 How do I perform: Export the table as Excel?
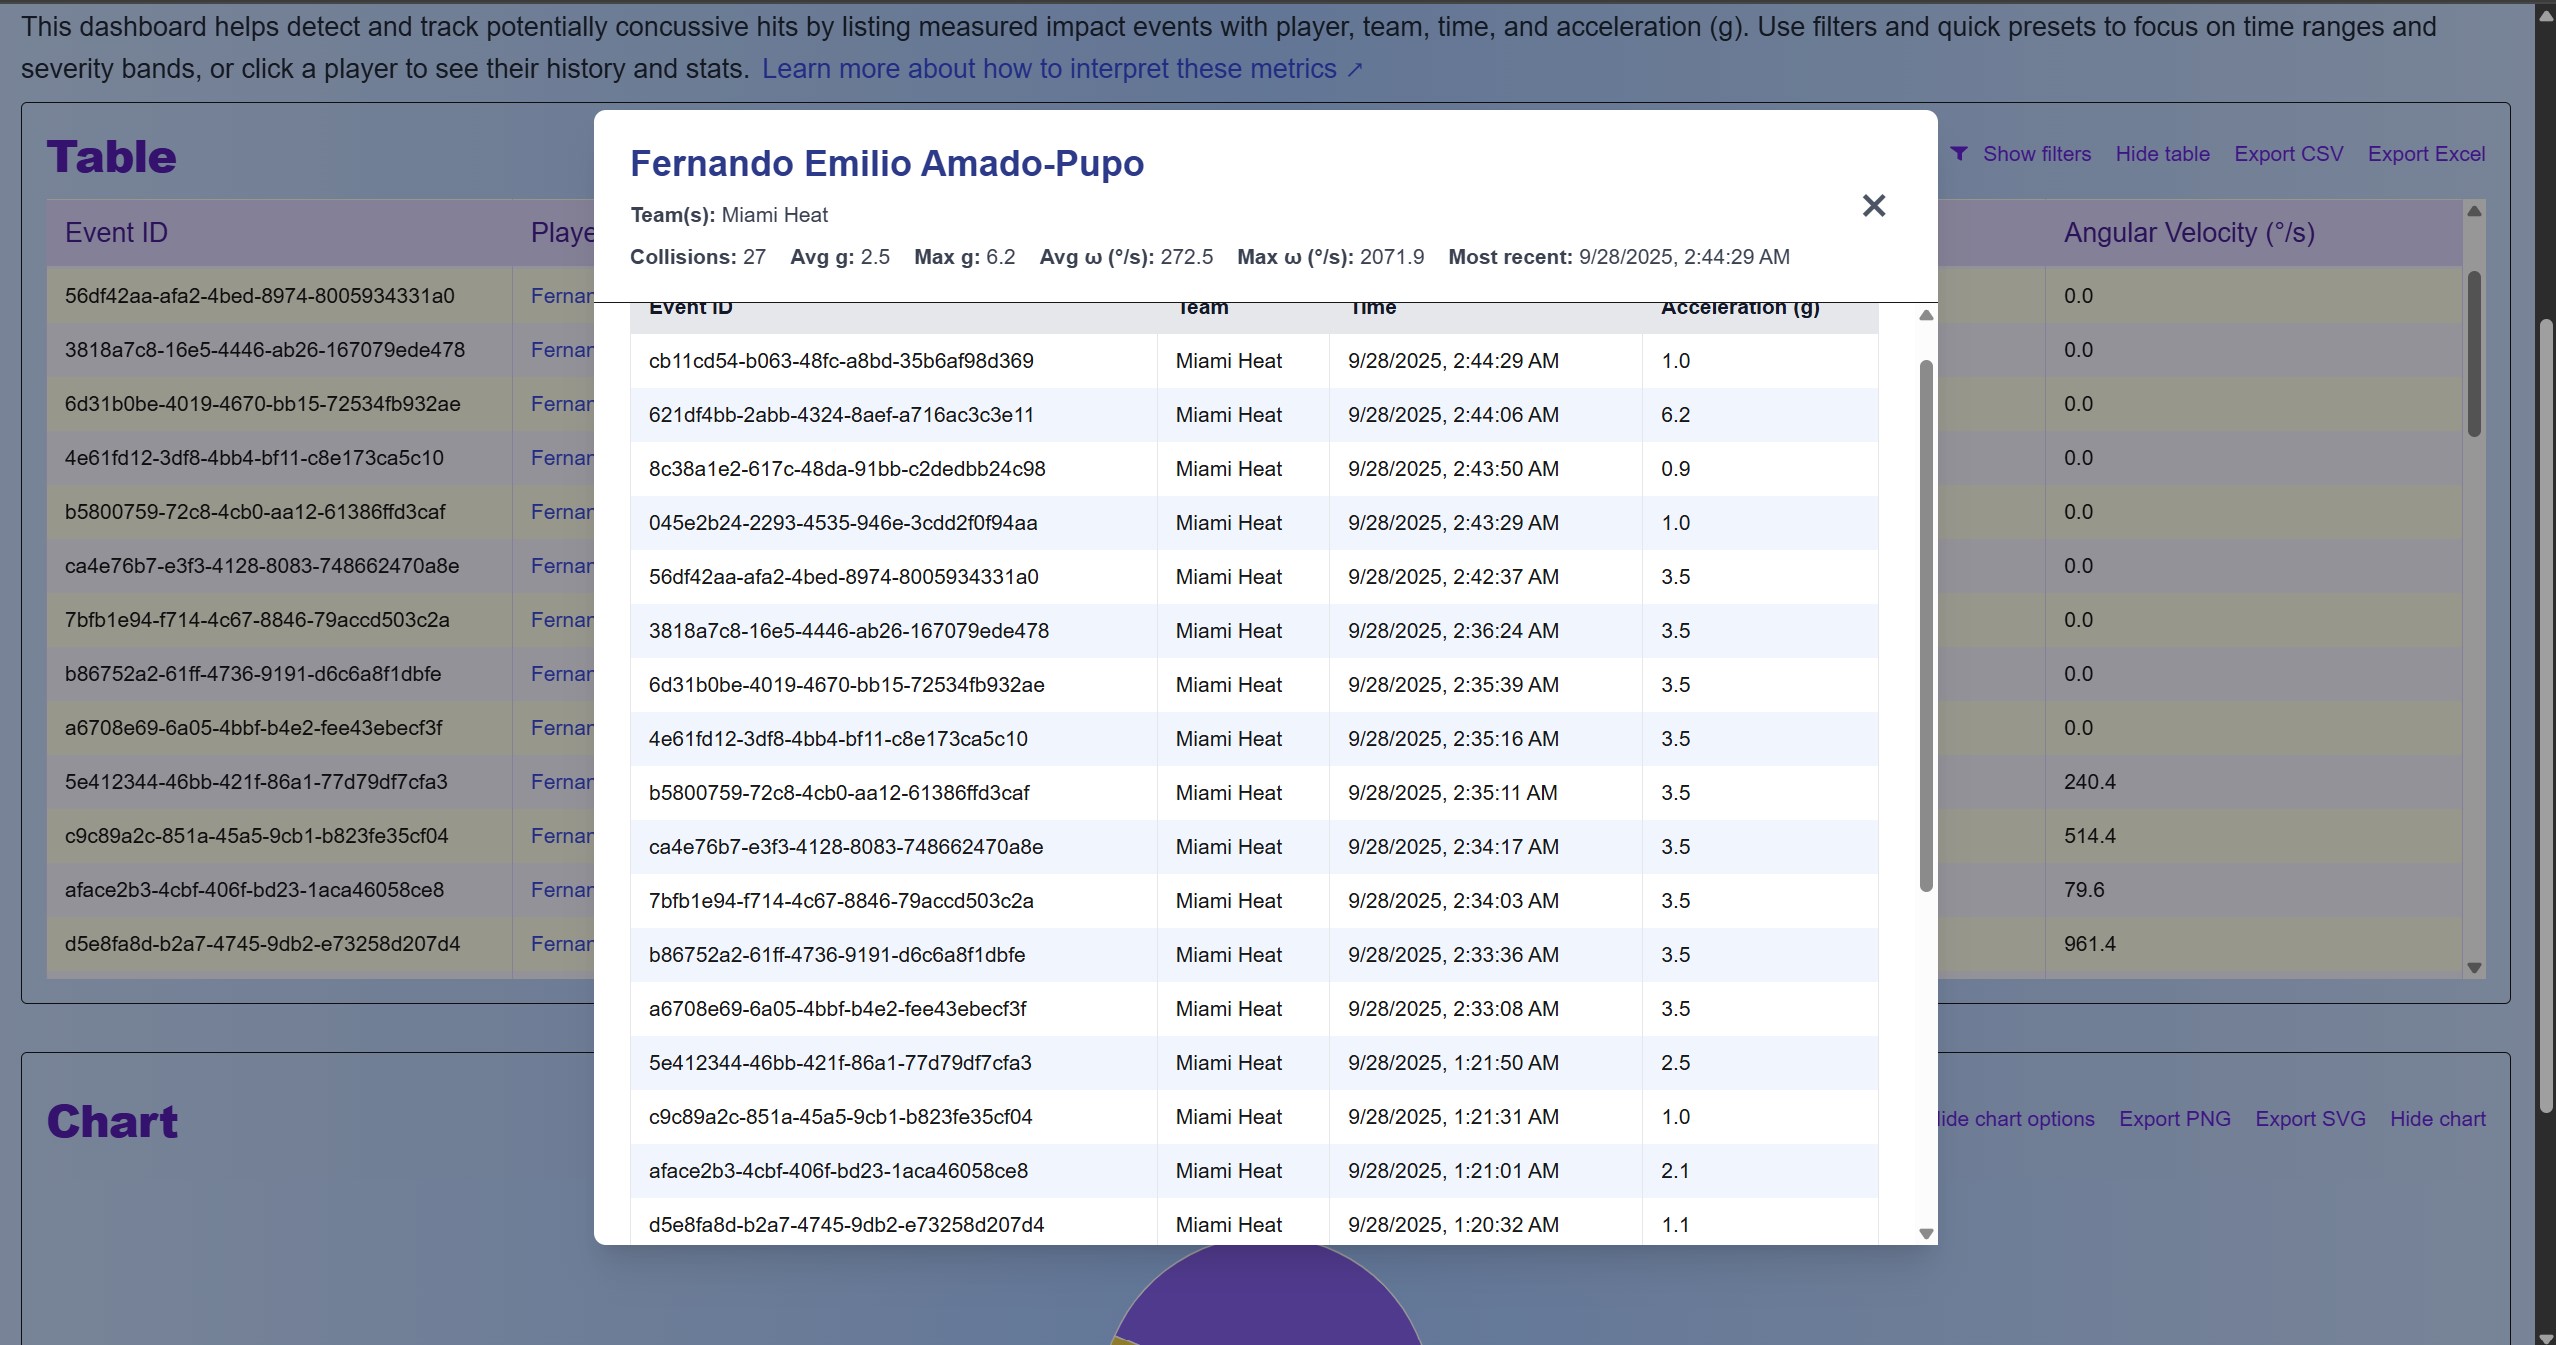[x=2426, y=154]
